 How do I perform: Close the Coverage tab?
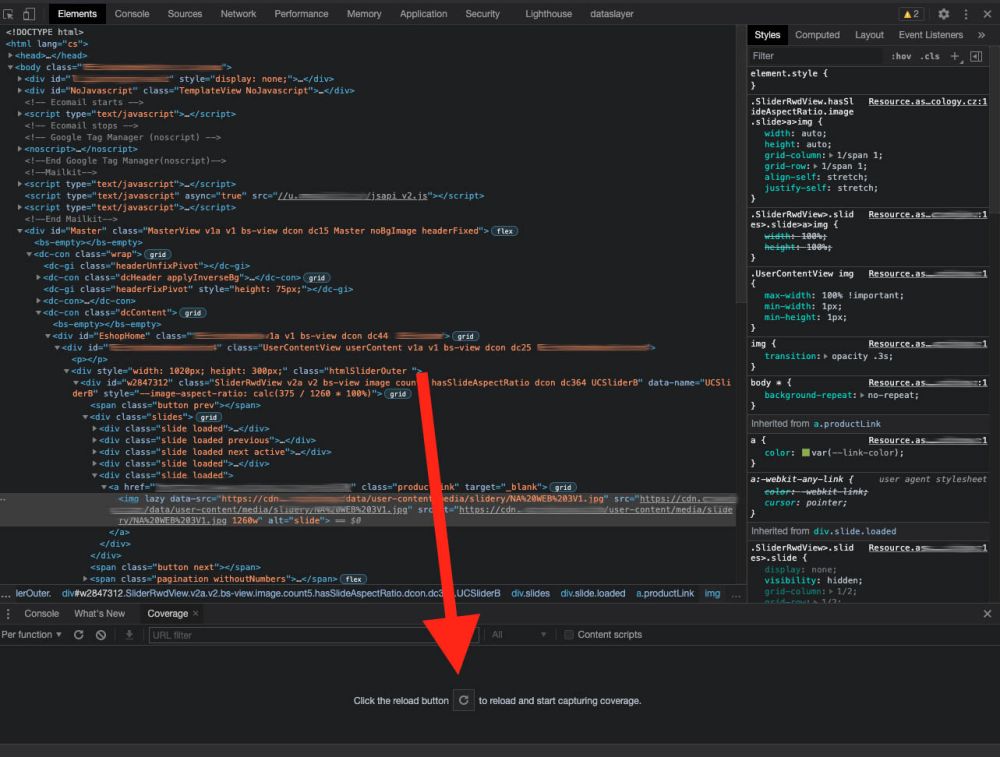pos(196,614)
